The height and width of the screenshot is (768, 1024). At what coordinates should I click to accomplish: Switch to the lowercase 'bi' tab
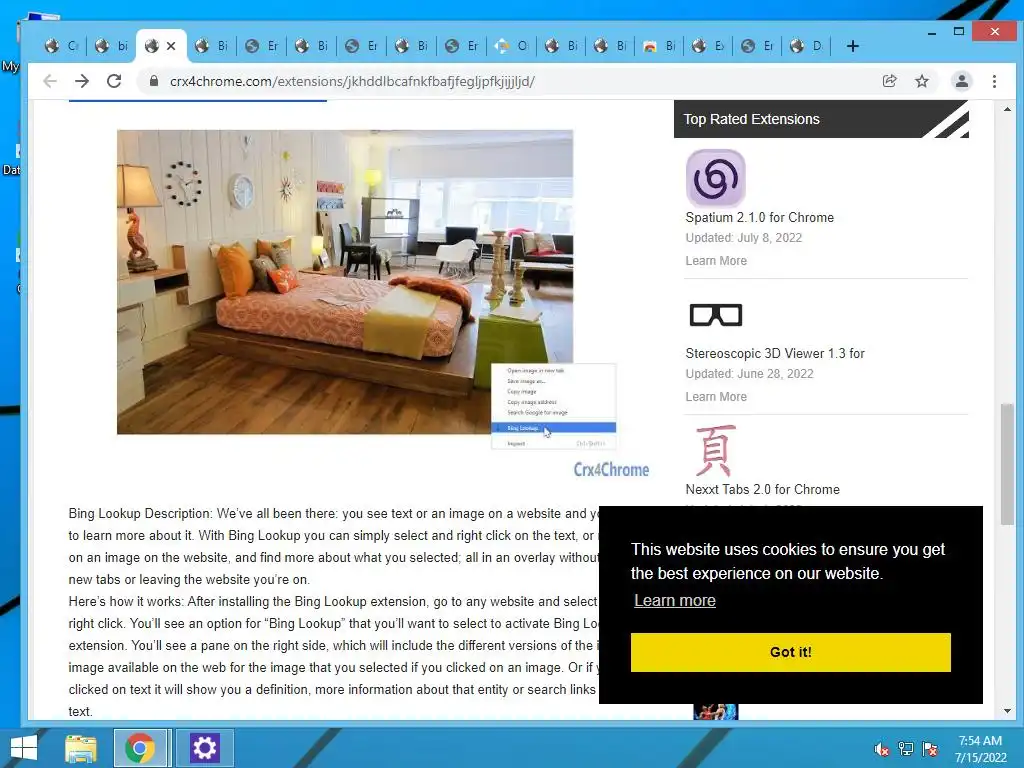(x=112, y=46)
